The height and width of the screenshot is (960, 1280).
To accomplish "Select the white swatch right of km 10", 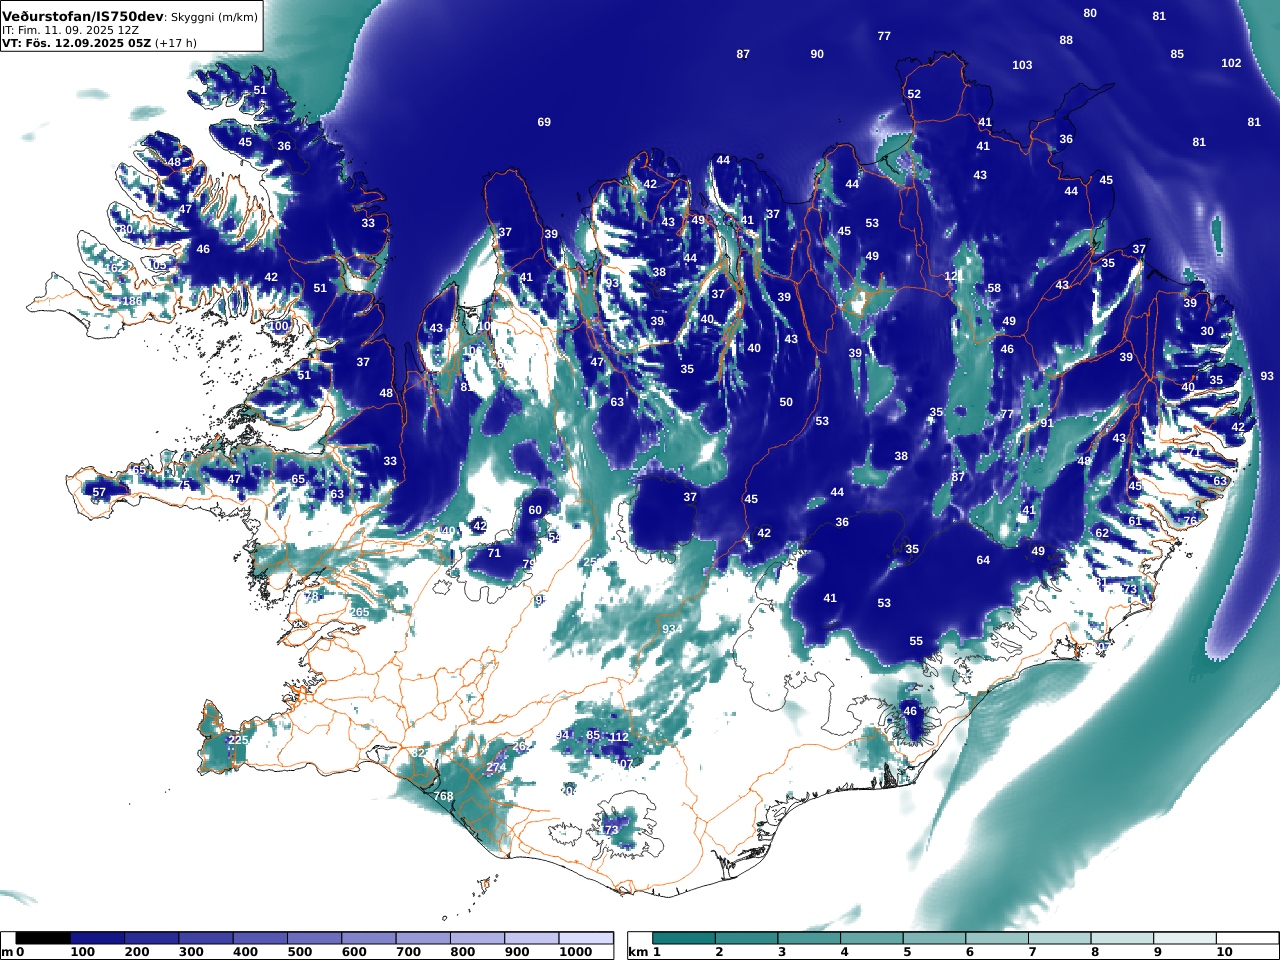I will pos(1248,938).
